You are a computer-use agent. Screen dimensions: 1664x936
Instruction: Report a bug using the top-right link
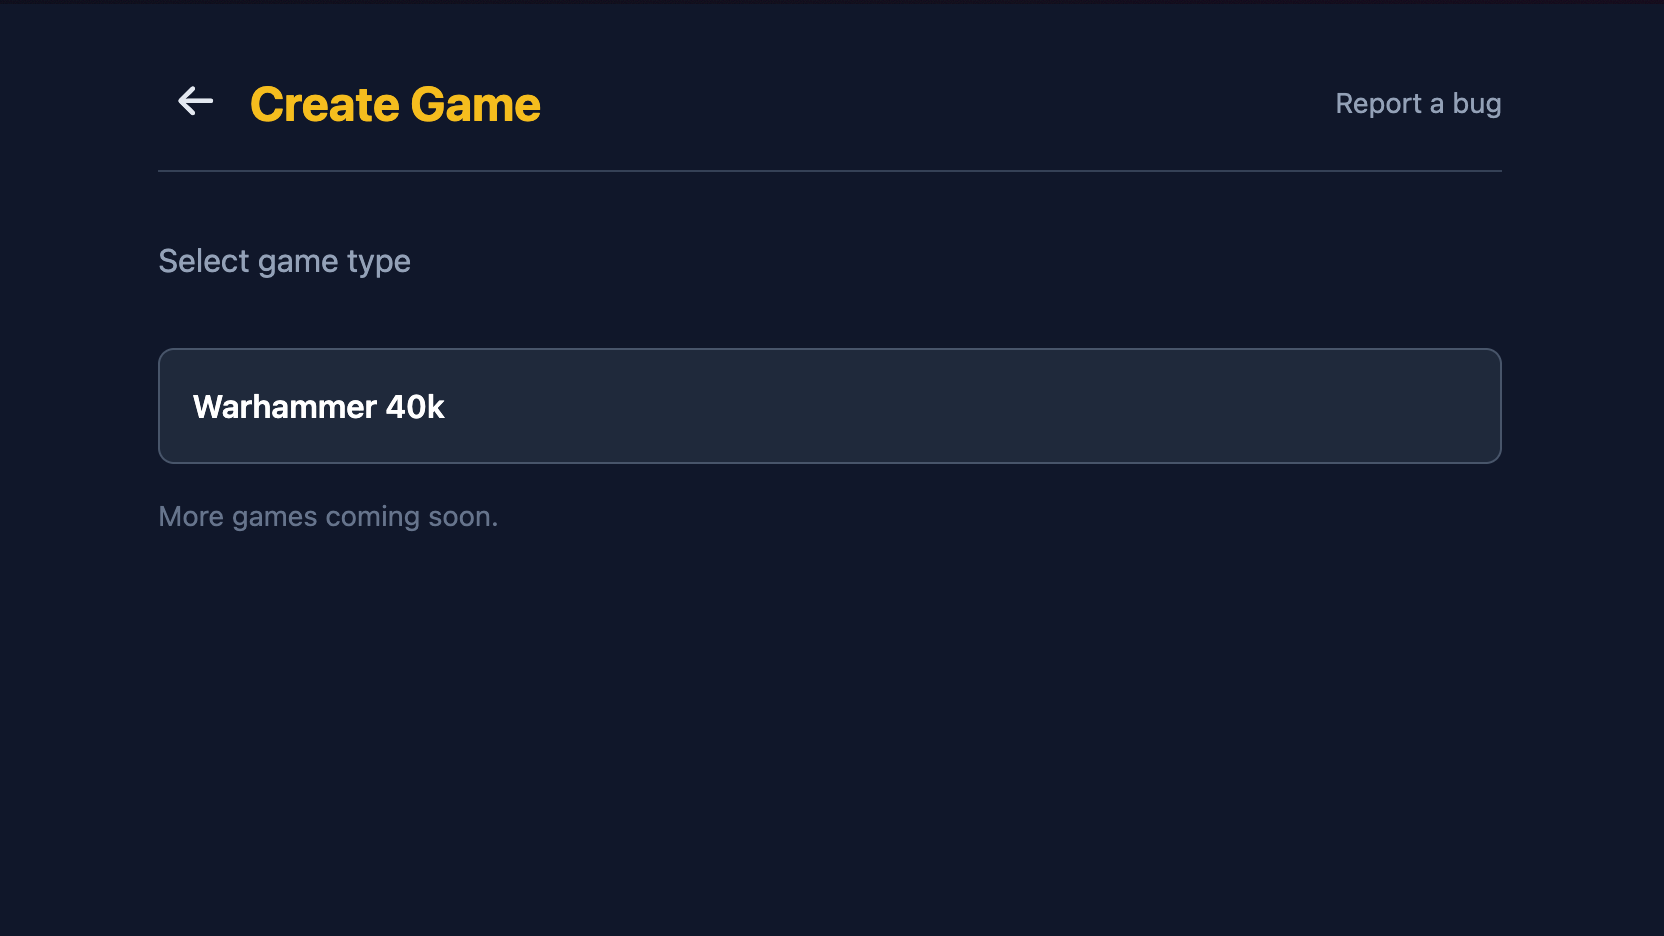coord(1418,103)
